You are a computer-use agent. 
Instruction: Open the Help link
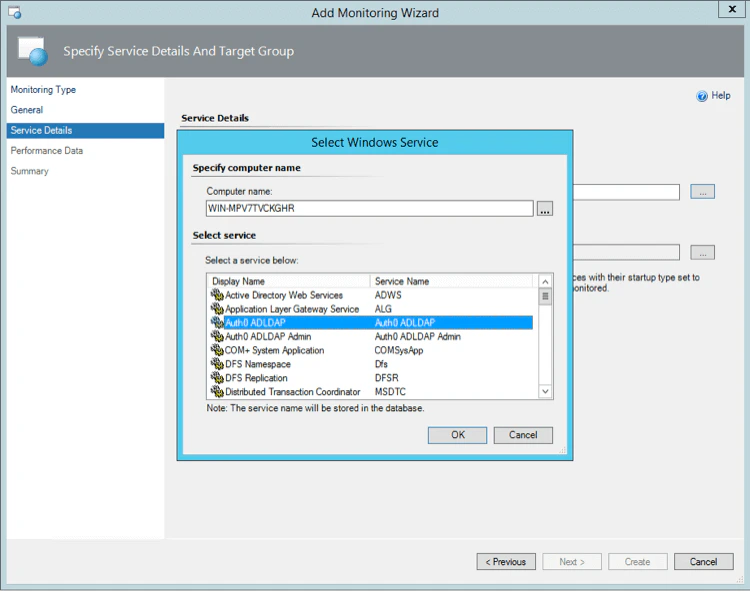(720, 96)
